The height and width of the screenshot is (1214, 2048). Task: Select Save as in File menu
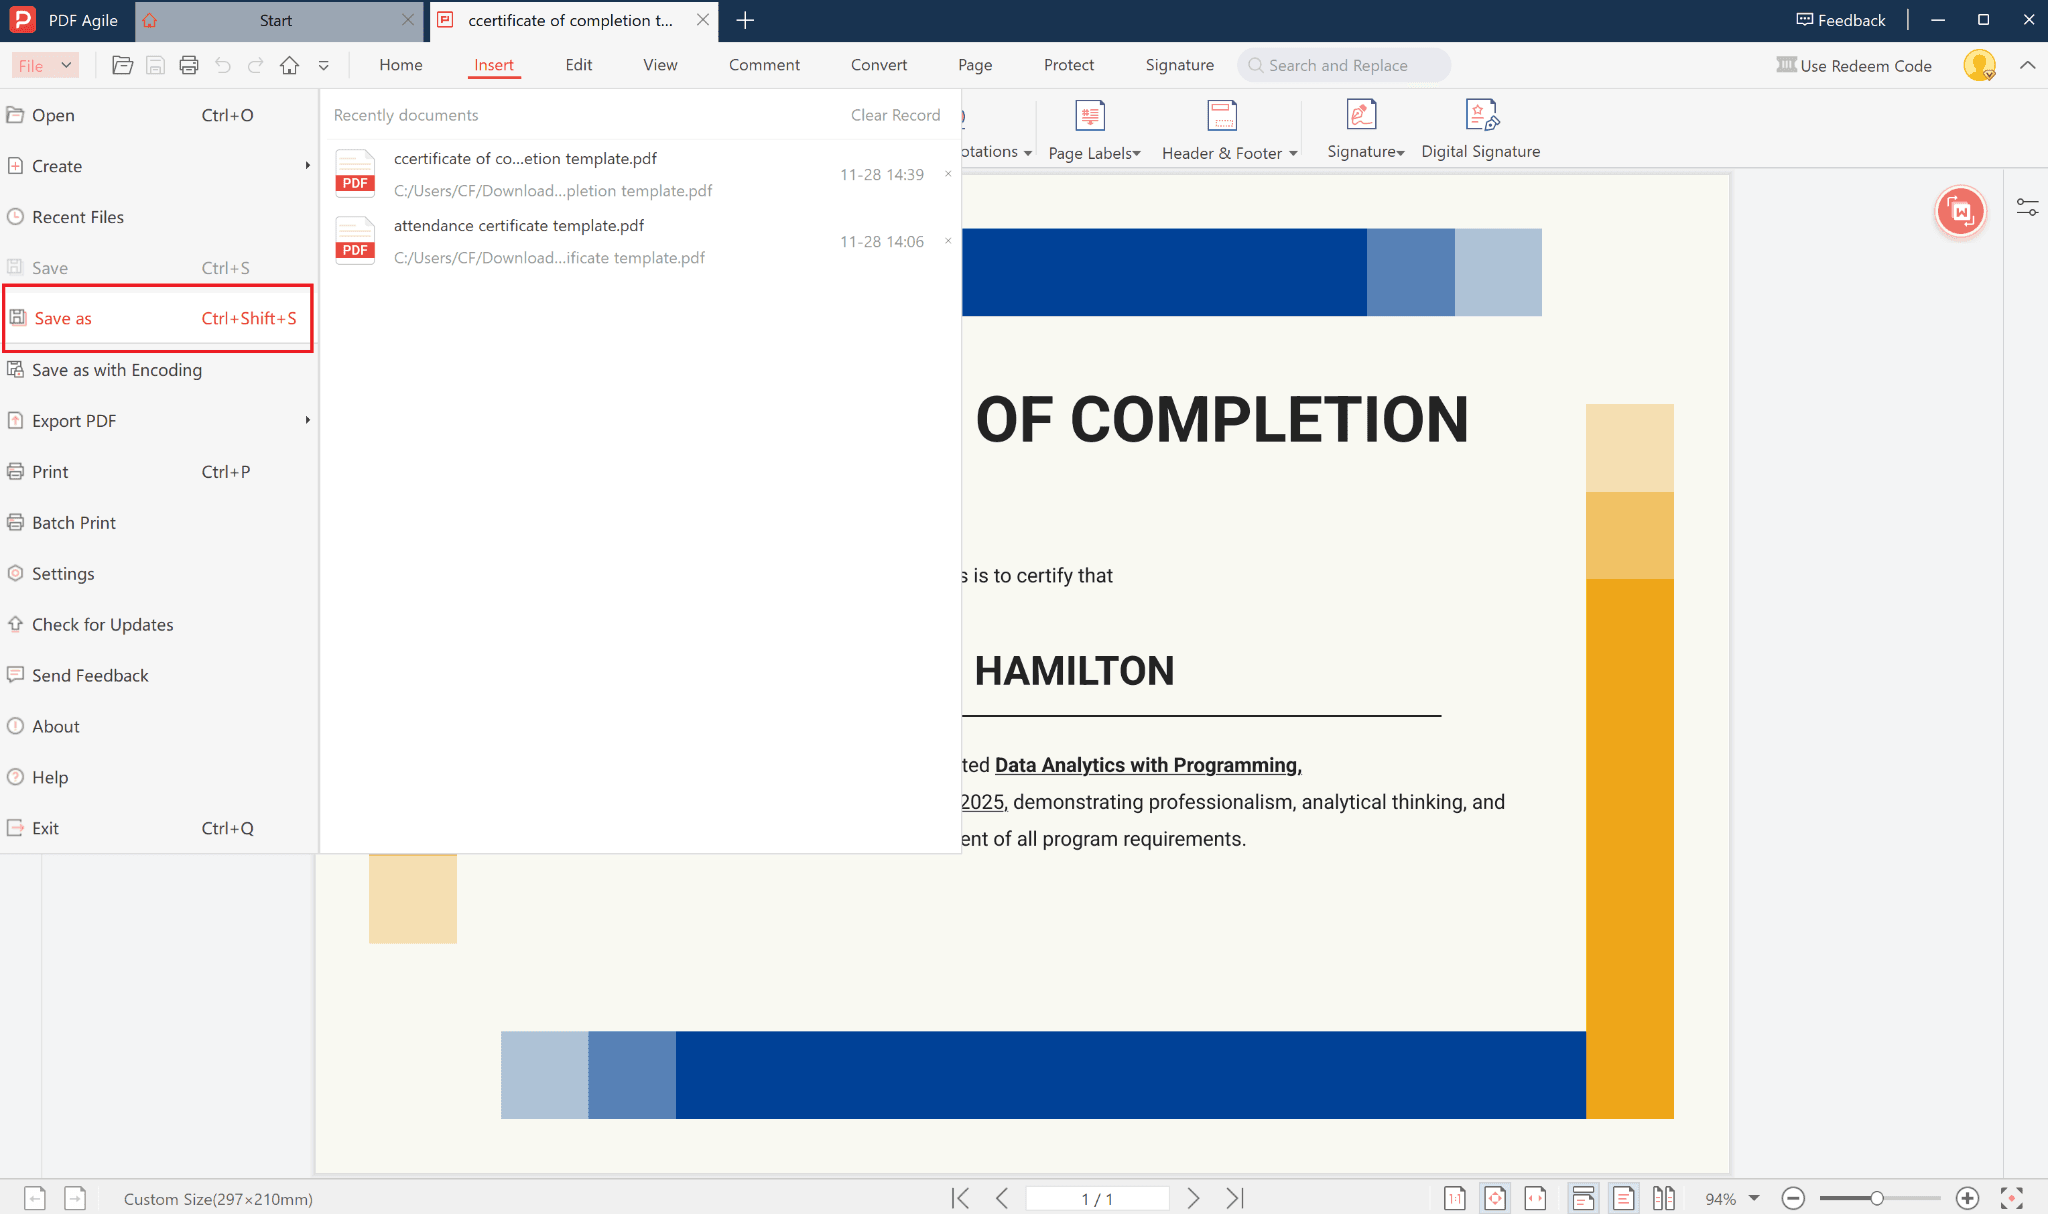pos(63,318)
